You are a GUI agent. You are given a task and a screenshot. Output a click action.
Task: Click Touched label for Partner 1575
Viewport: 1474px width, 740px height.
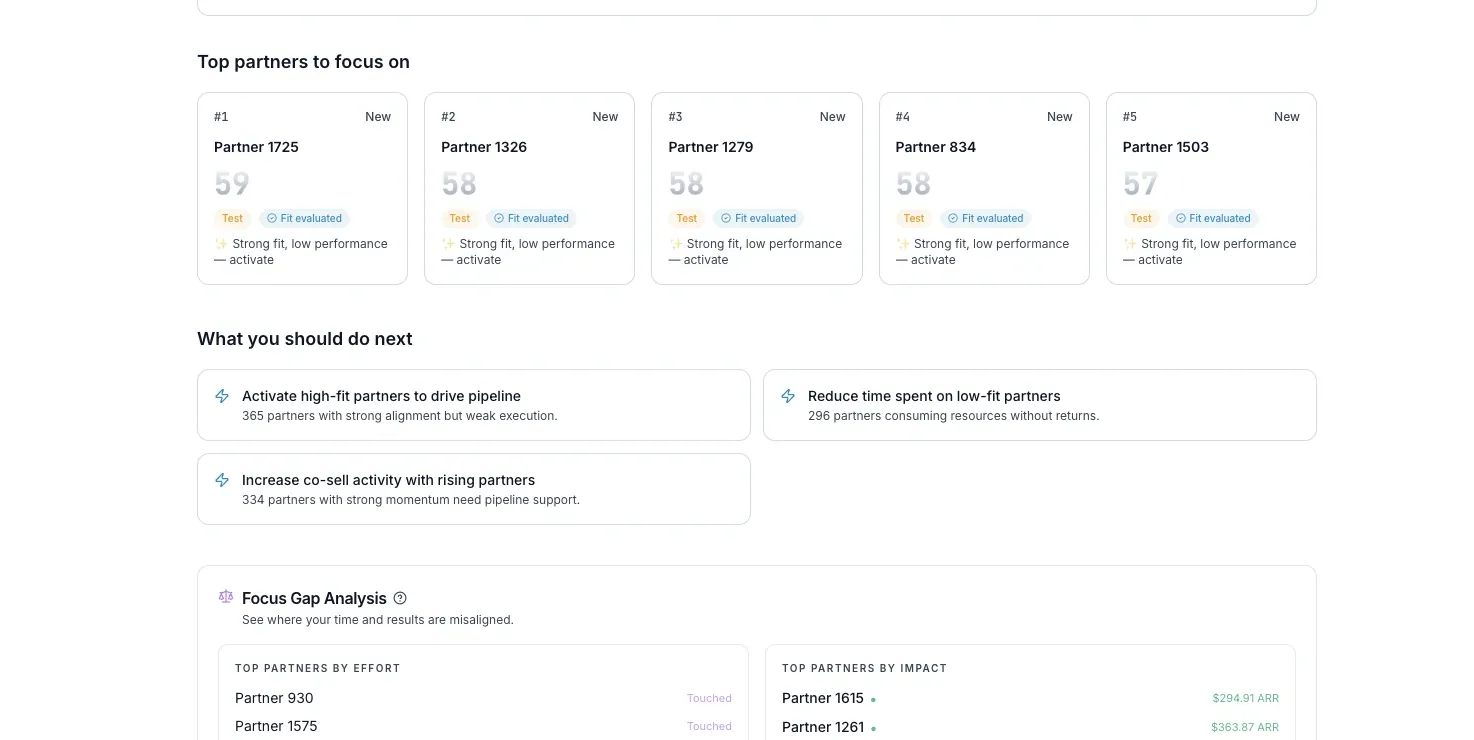pos(709,727)
